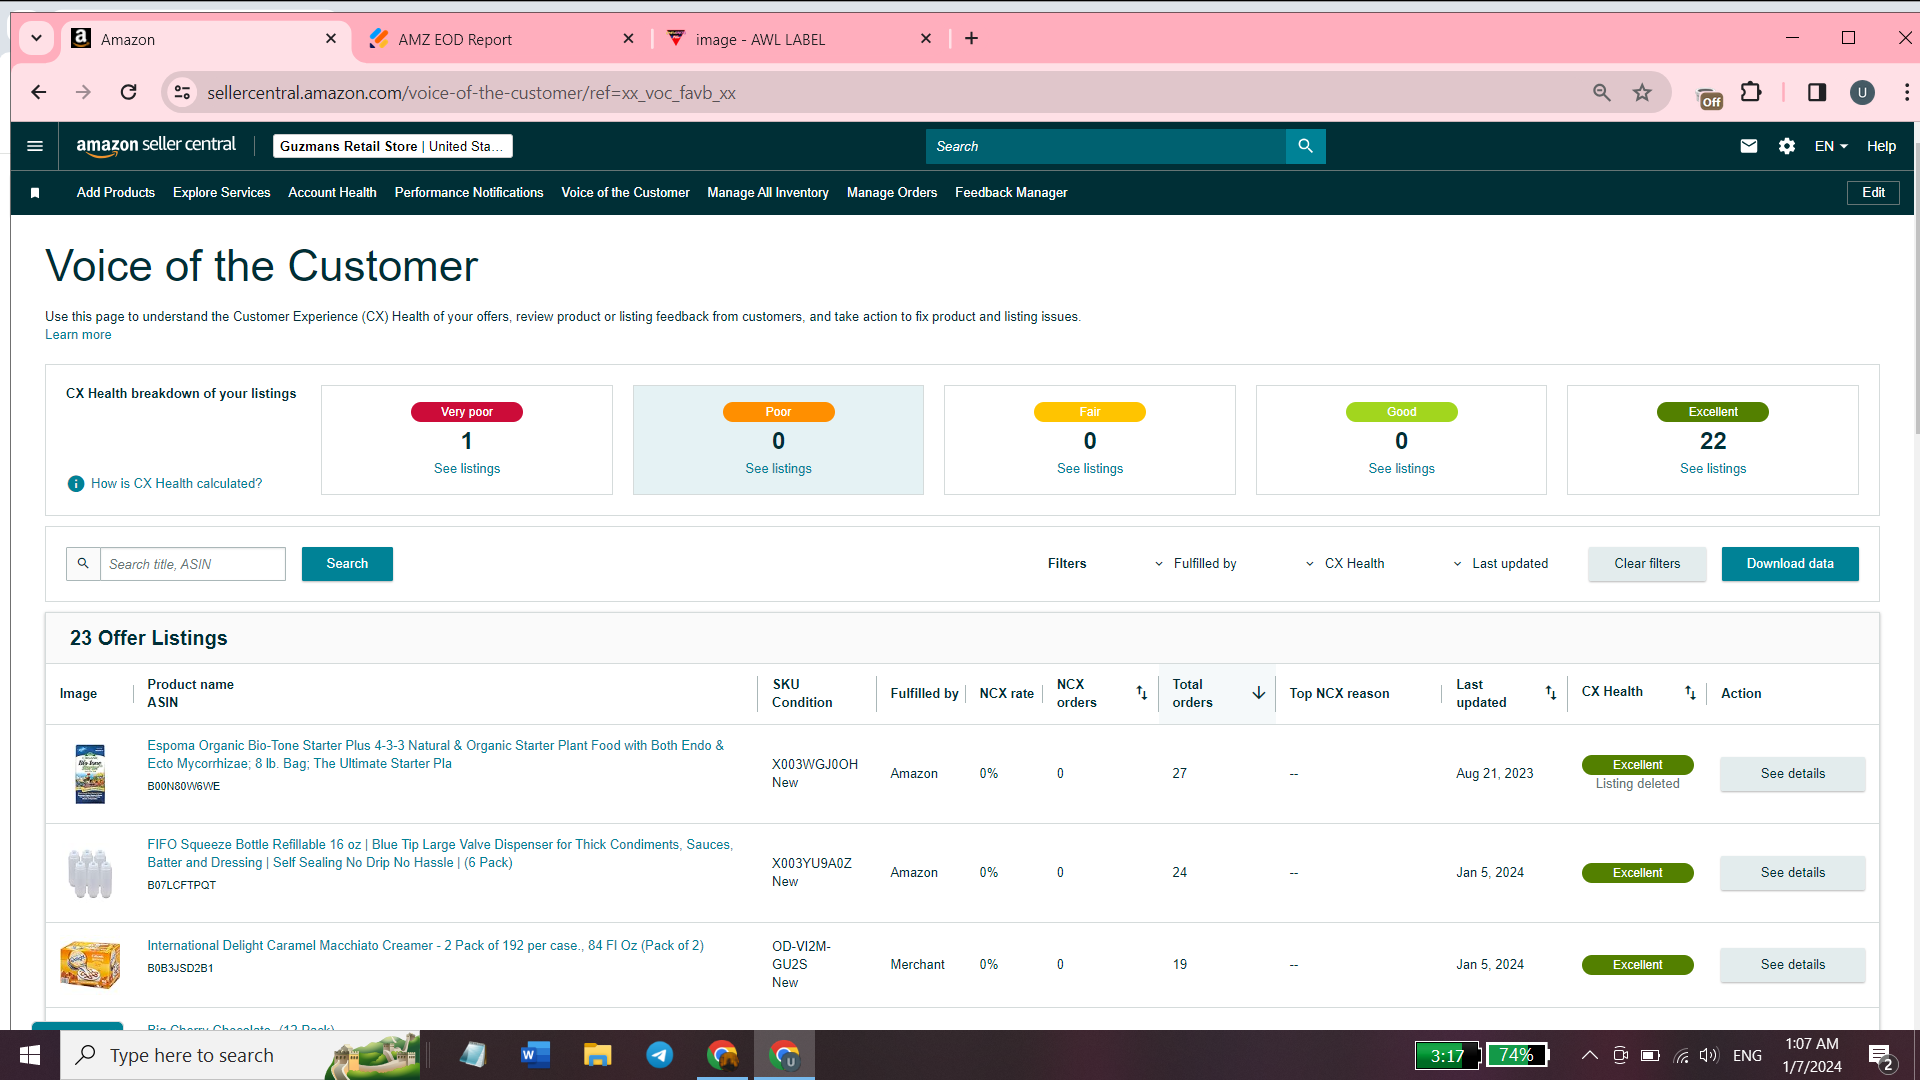Open Windows notification center icon
Screen dimensions: 1920x1080
(1880, 1055)
